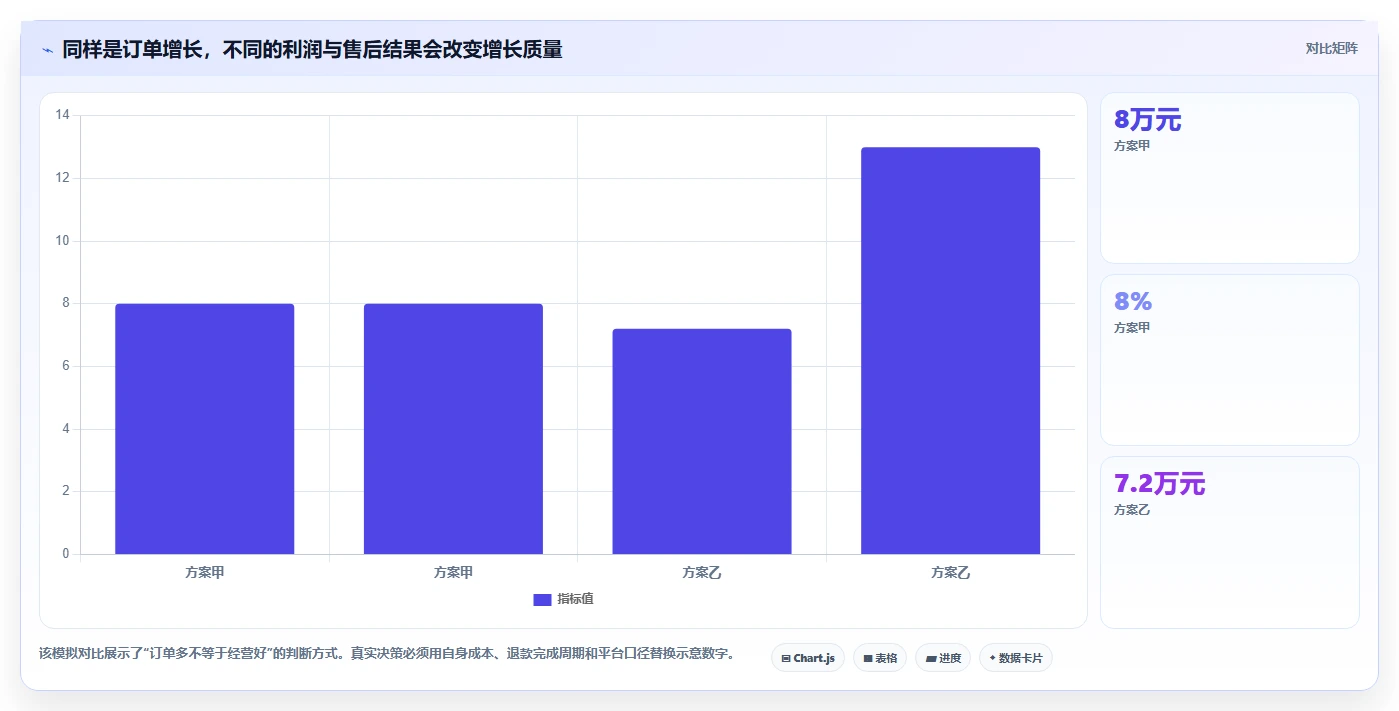Click the y-axis tick label 6

(x=66, y=366)
